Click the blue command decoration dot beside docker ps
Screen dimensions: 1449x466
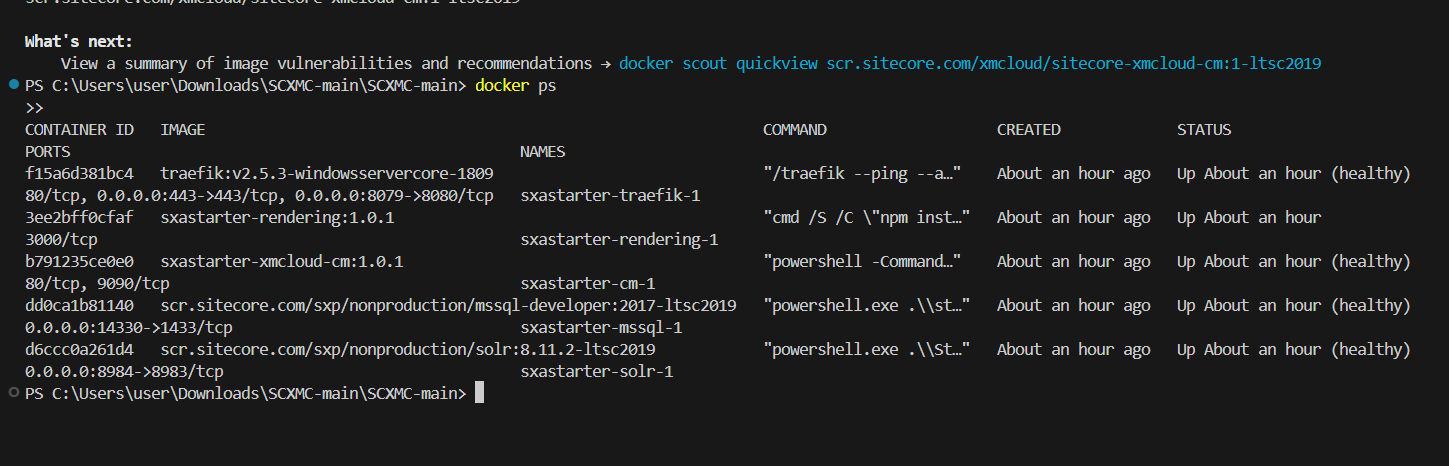[x=12, y=86]
